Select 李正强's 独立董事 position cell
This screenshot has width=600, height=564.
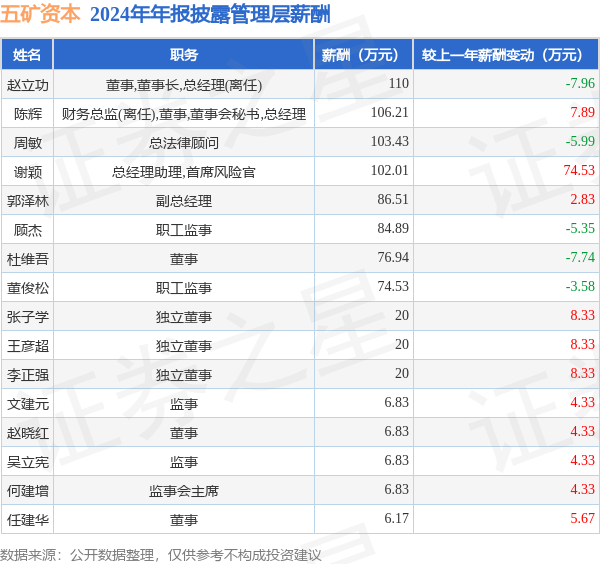184,375
